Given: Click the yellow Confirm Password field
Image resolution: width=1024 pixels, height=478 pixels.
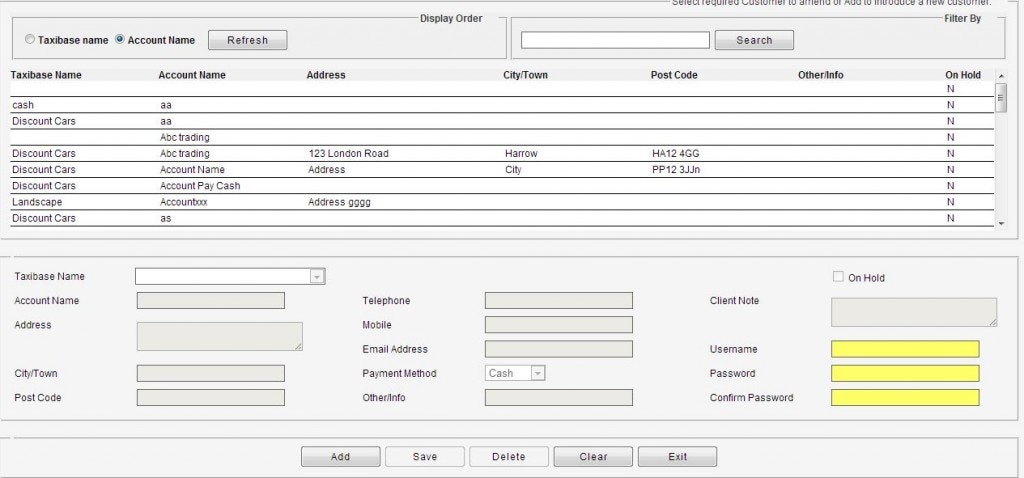Looking at the screenshot, I should [905, 398].
